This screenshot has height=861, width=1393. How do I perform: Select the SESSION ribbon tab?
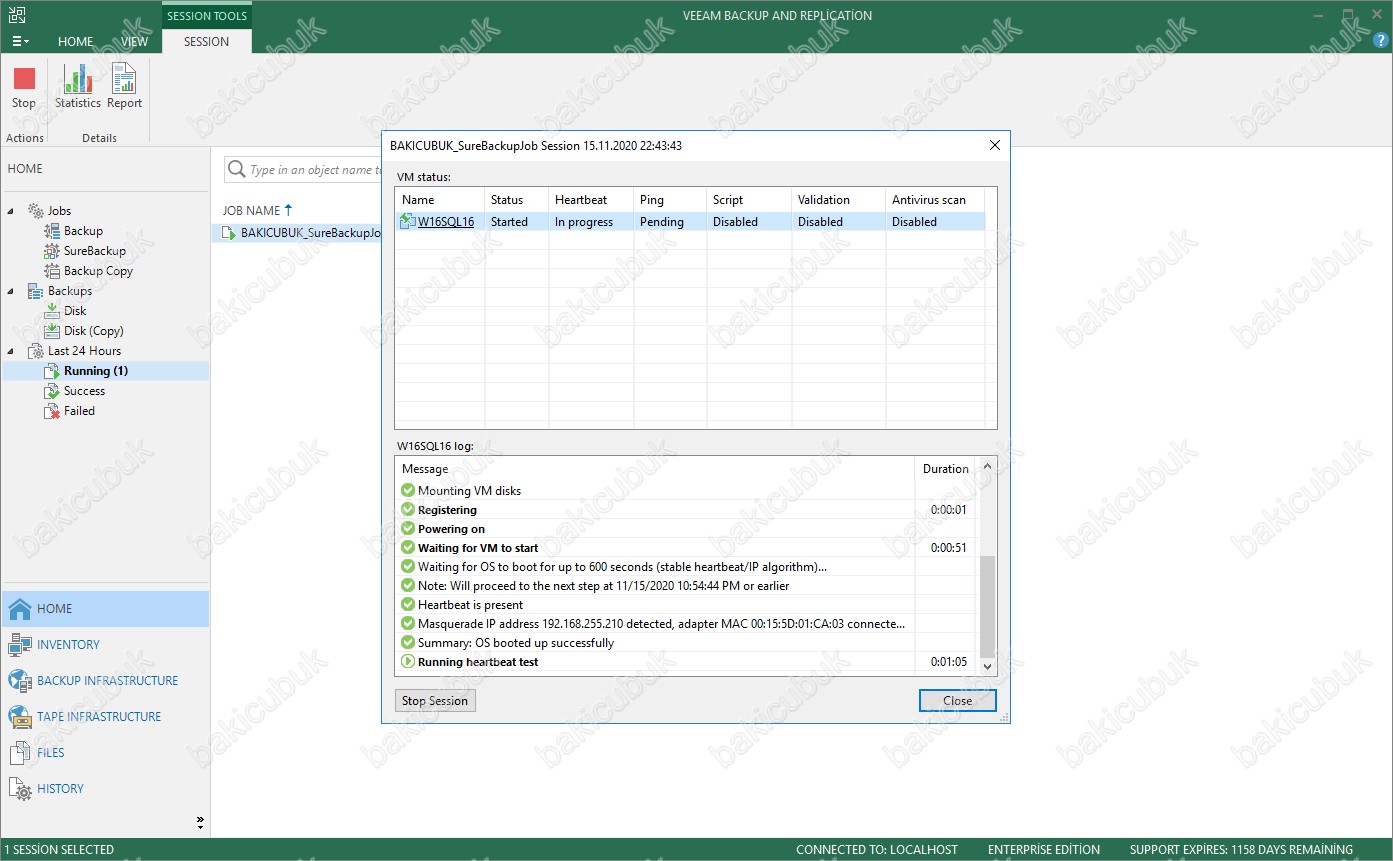pos(207,42)
